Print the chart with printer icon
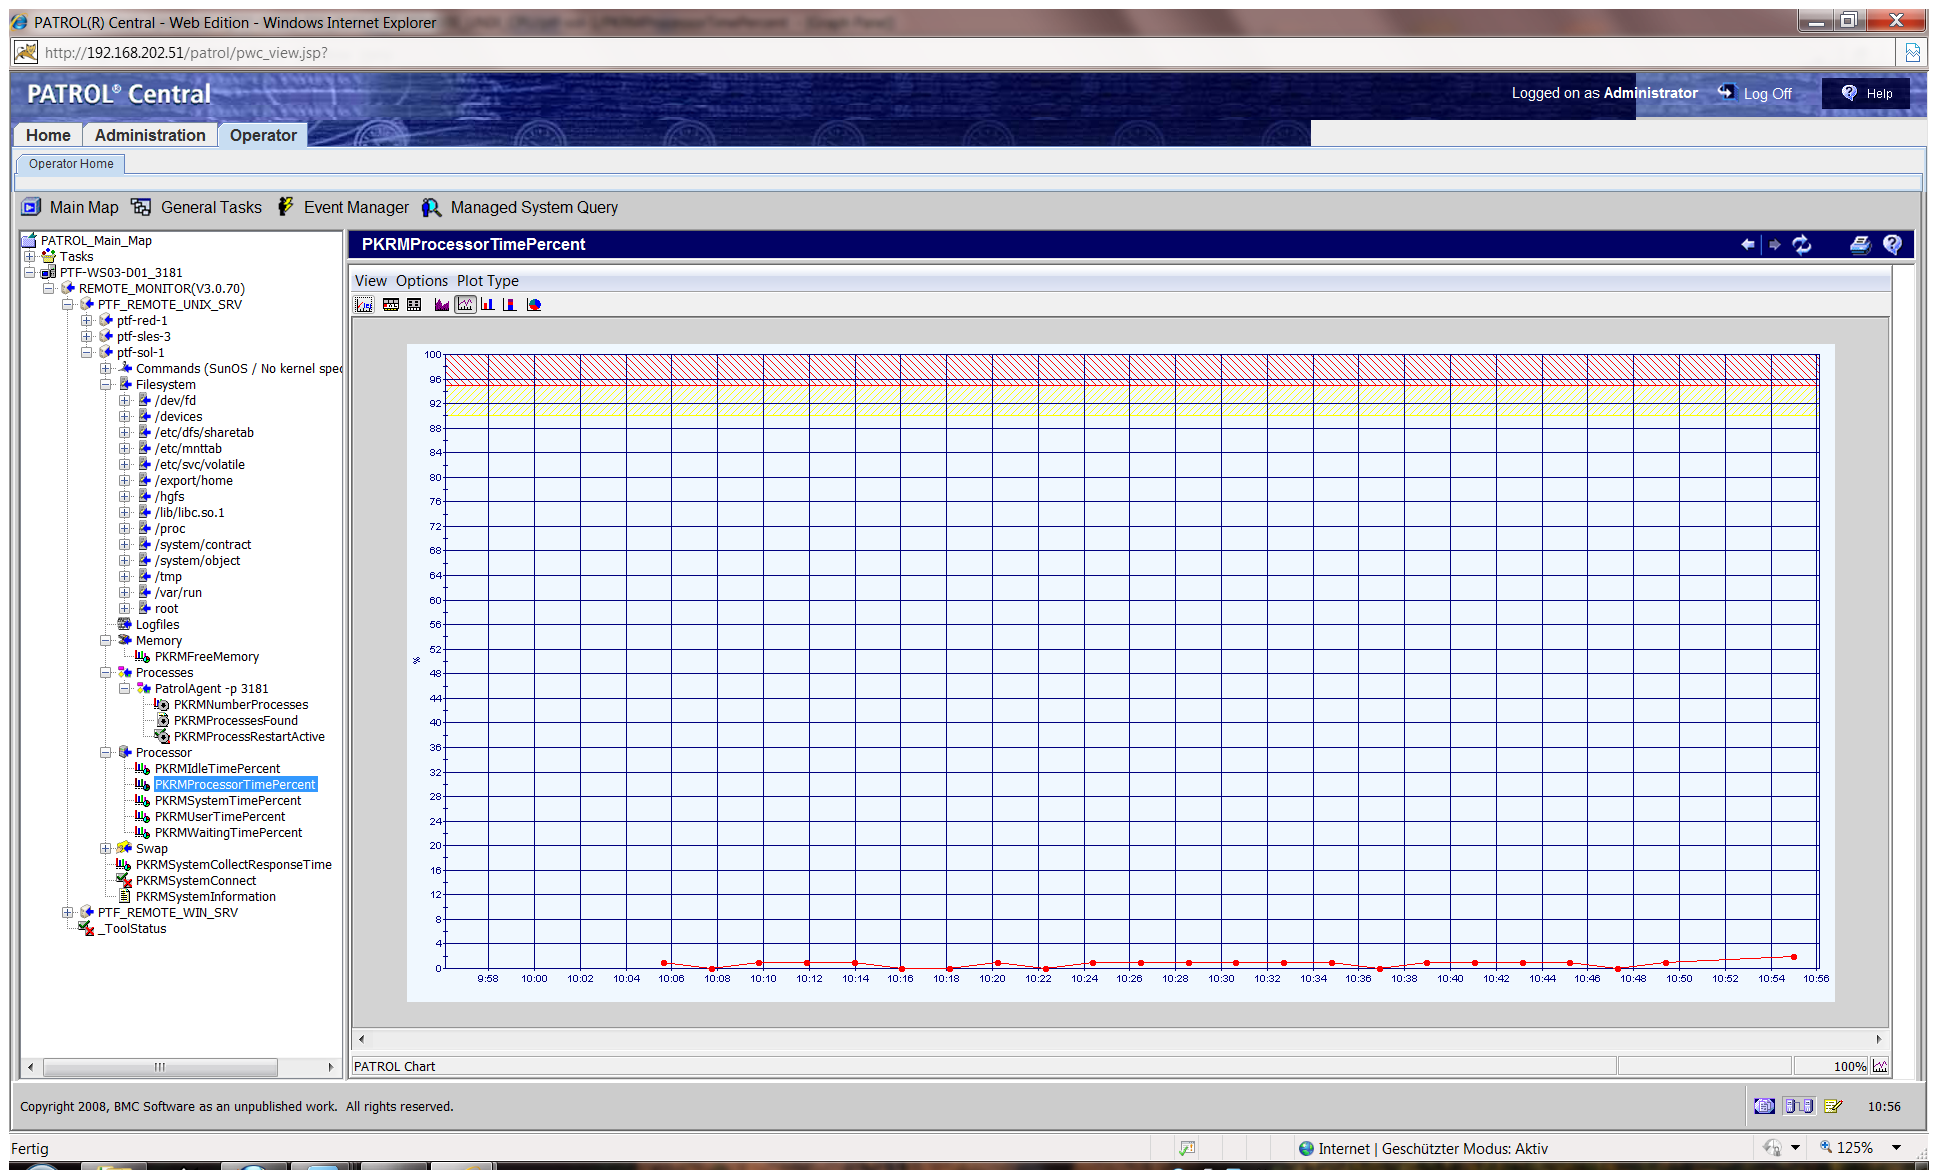The height and width of the screenshot is (1170, 1938). [x=1860, y=244]
